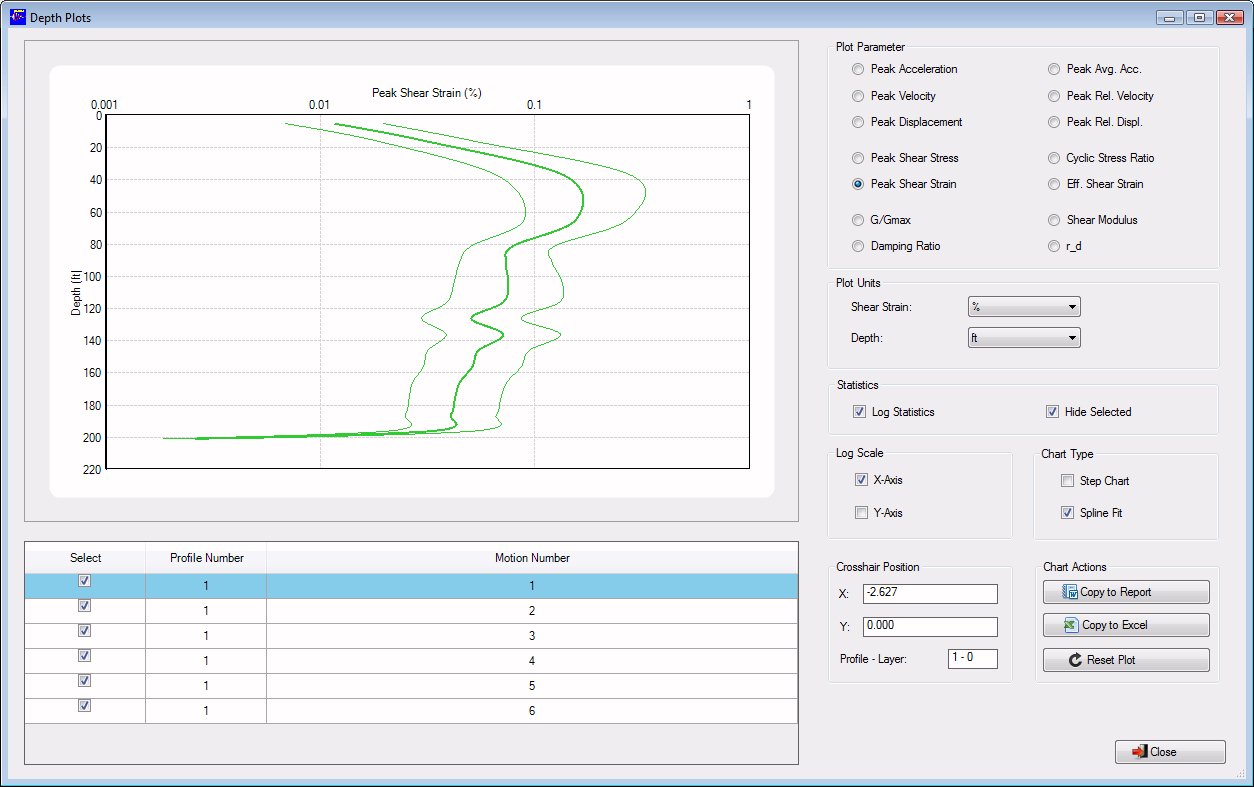Click Motion Number cell reading 5
The image size is (1254, 787).
532,686
